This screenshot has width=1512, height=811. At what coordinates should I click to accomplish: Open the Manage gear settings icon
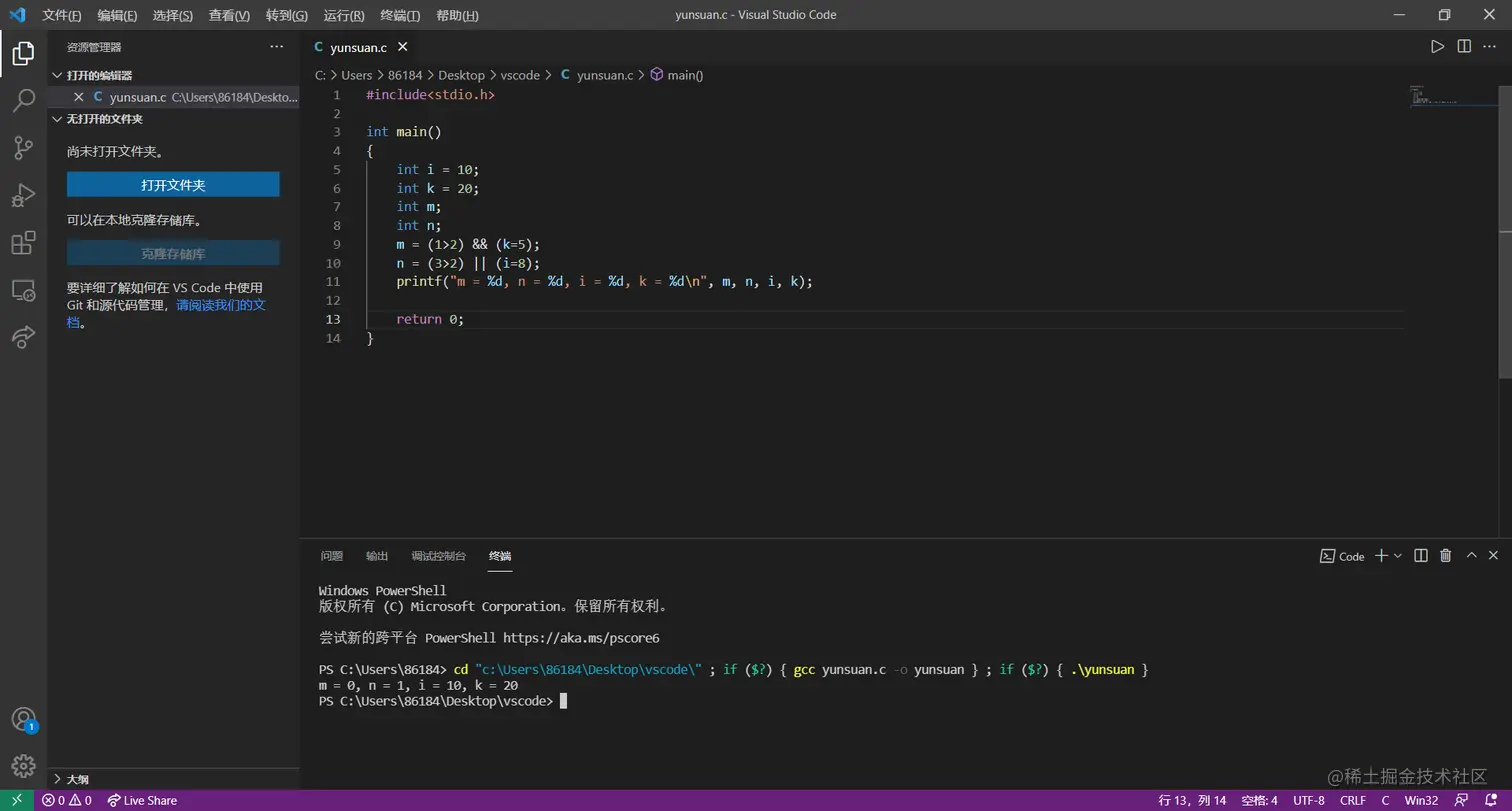pyautogui.click(x=23, y=765)
